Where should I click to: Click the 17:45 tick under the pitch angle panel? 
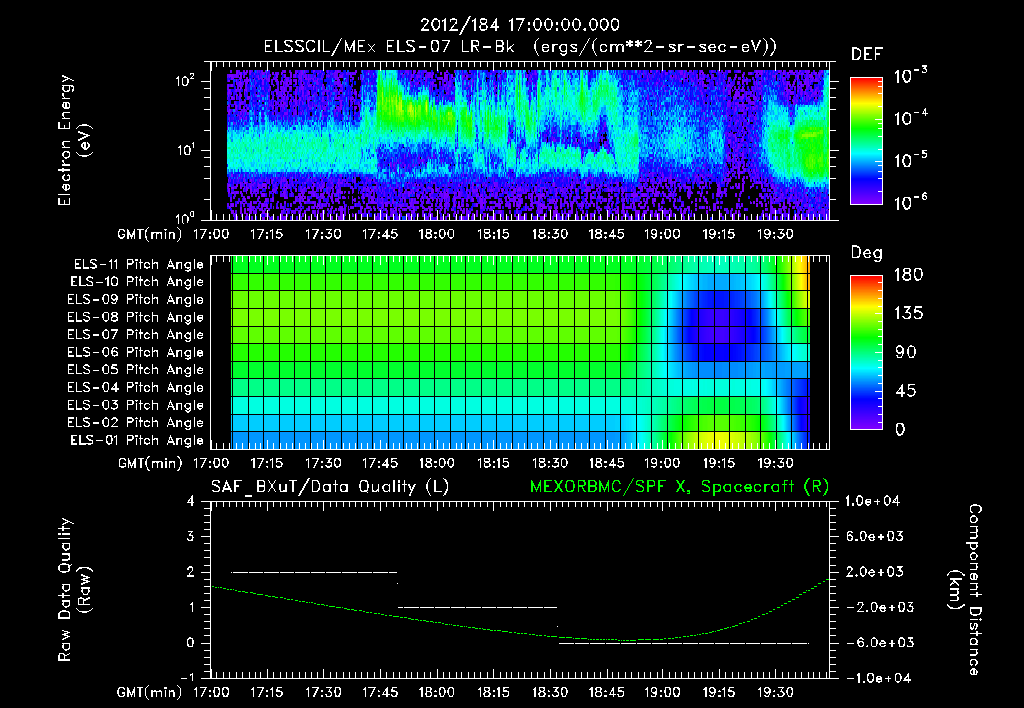click(379, 463)
